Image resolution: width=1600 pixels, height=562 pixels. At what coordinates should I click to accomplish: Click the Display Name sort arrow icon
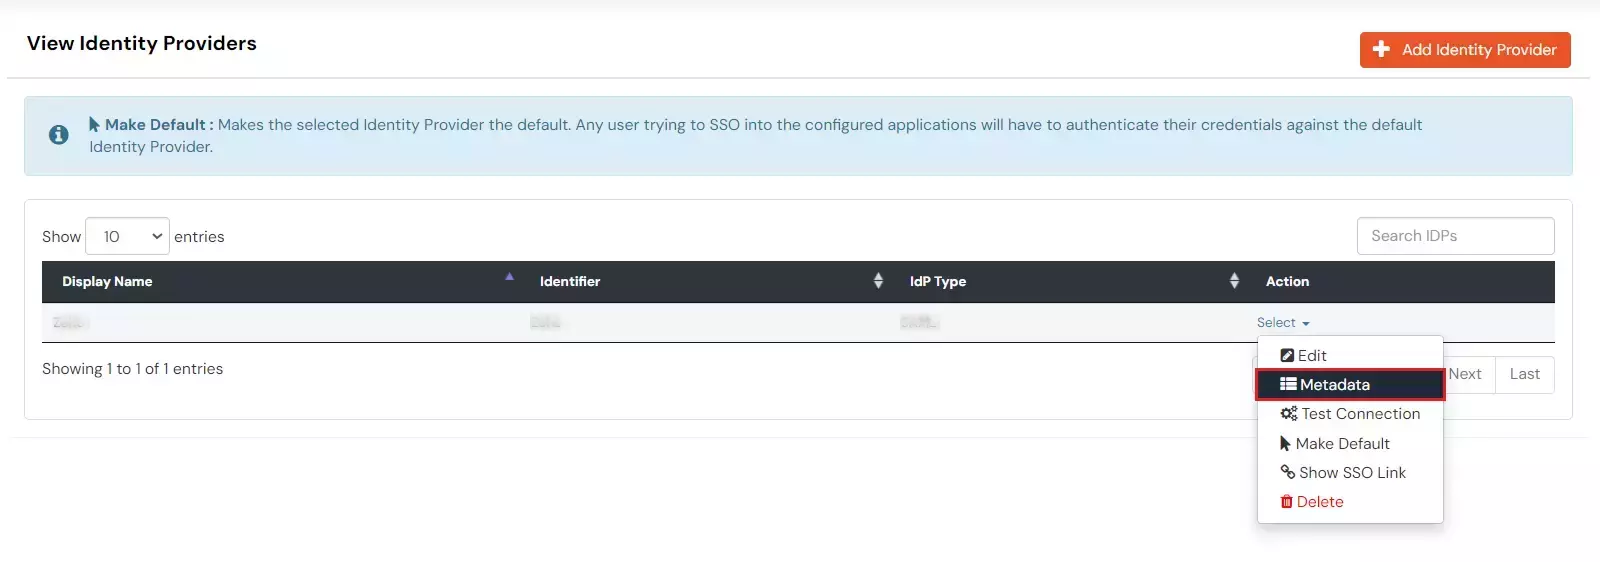509,277
